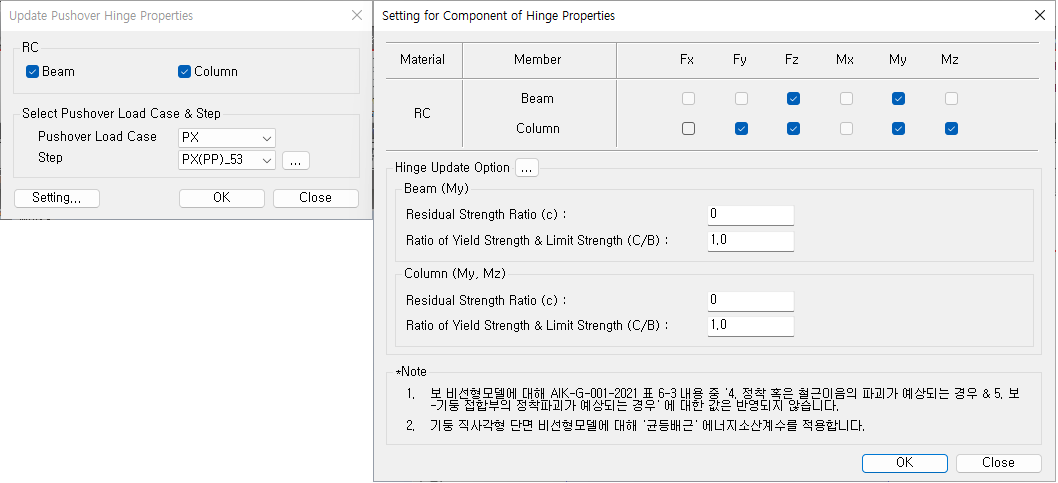This screenshot has width=1058, height=483.
Task: Select the Mx column header
Action: point(845,59)
